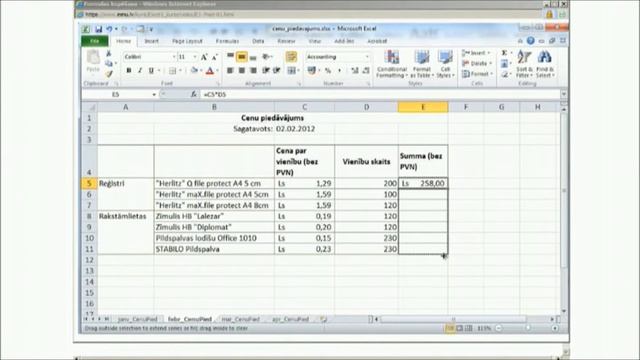Paste clipboard contents
640x360 pixels.
[93, 62]
